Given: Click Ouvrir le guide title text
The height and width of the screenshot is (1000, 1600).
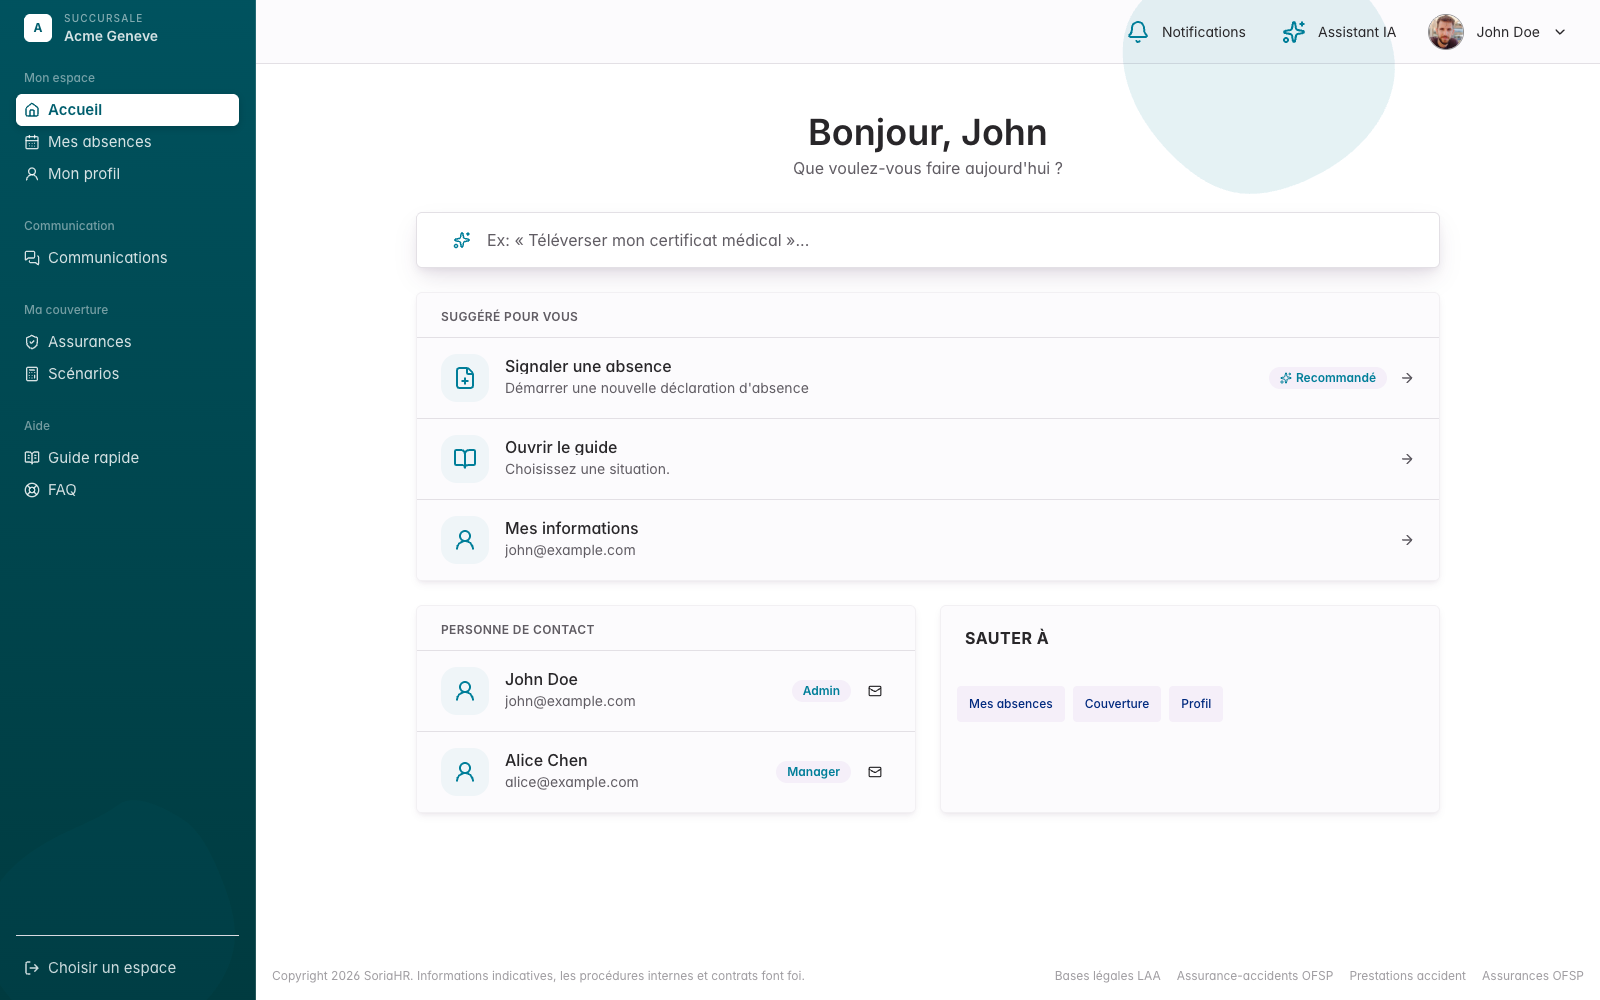Looking at the screenshot, I should point(561,447).
